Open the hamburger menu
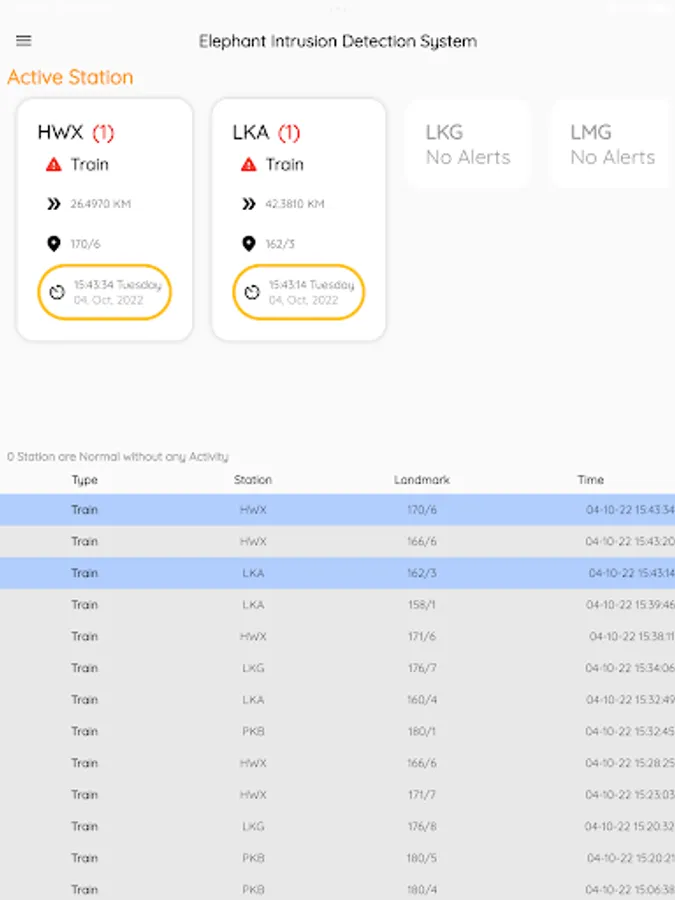This screenshot has width=675, height=900. [x=24, y=41]
